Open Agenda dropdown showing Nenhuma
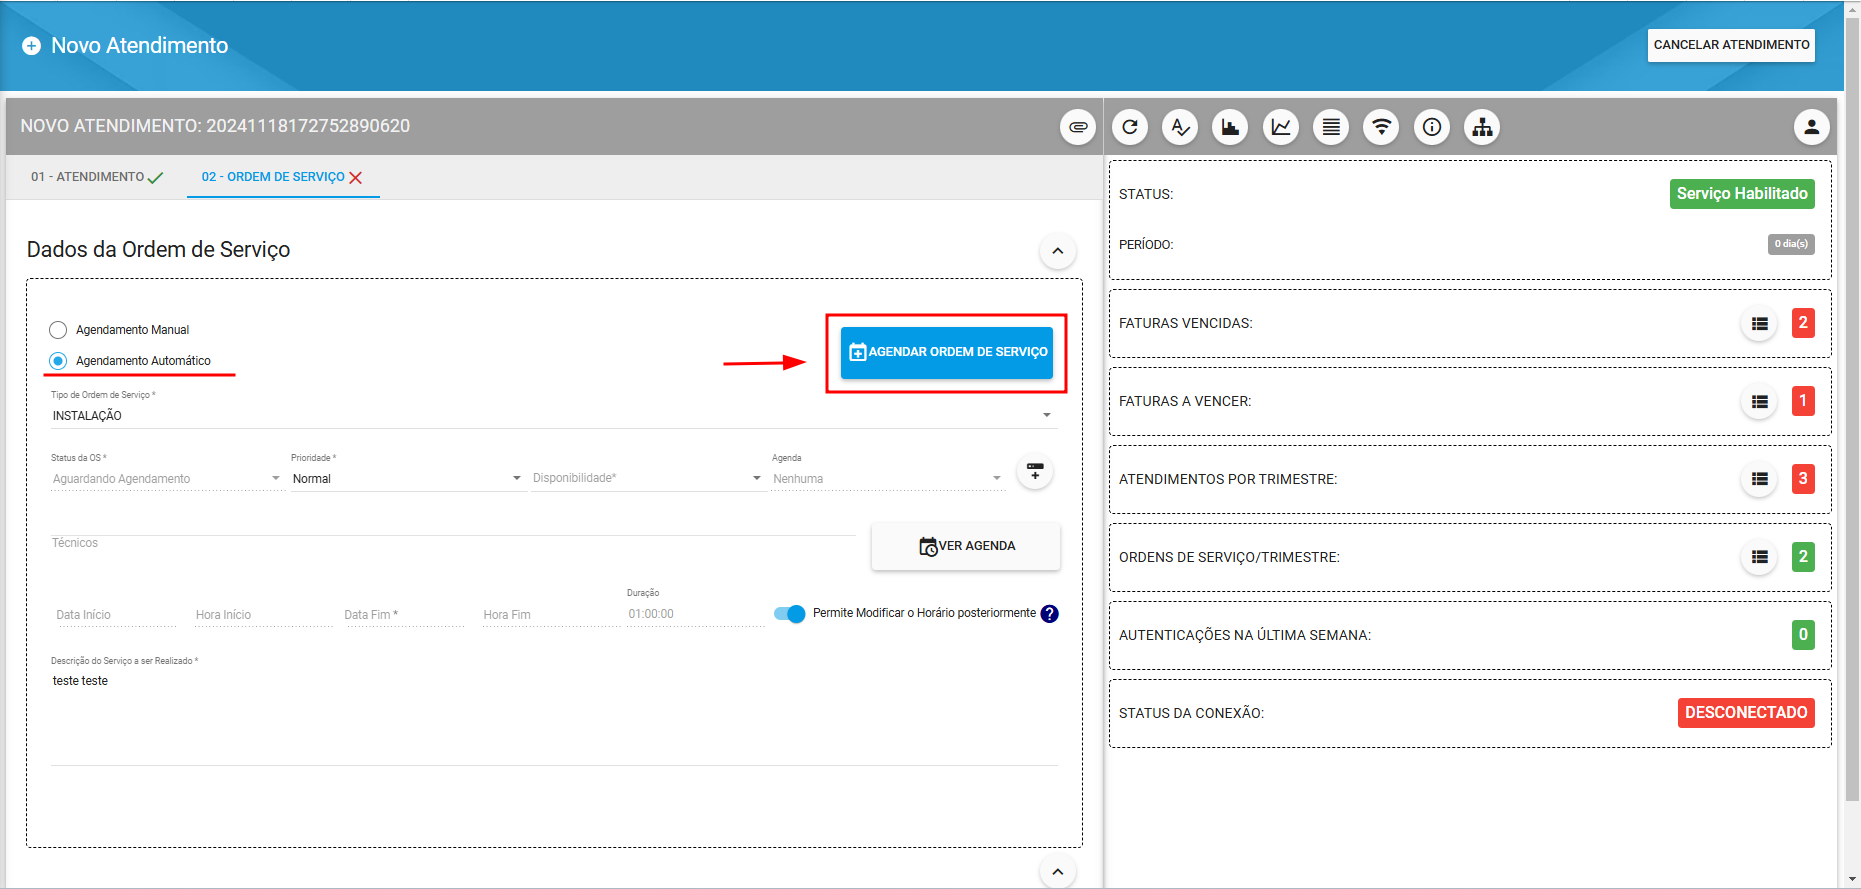 887,479
